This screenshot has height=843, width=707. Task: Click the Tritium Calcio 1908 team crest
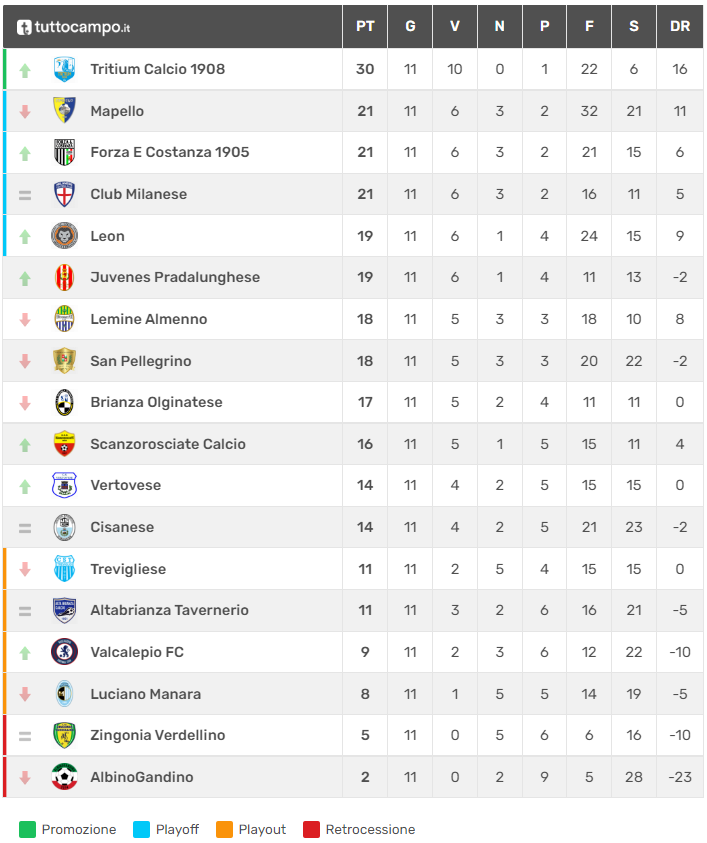click(x=64, y=69)
